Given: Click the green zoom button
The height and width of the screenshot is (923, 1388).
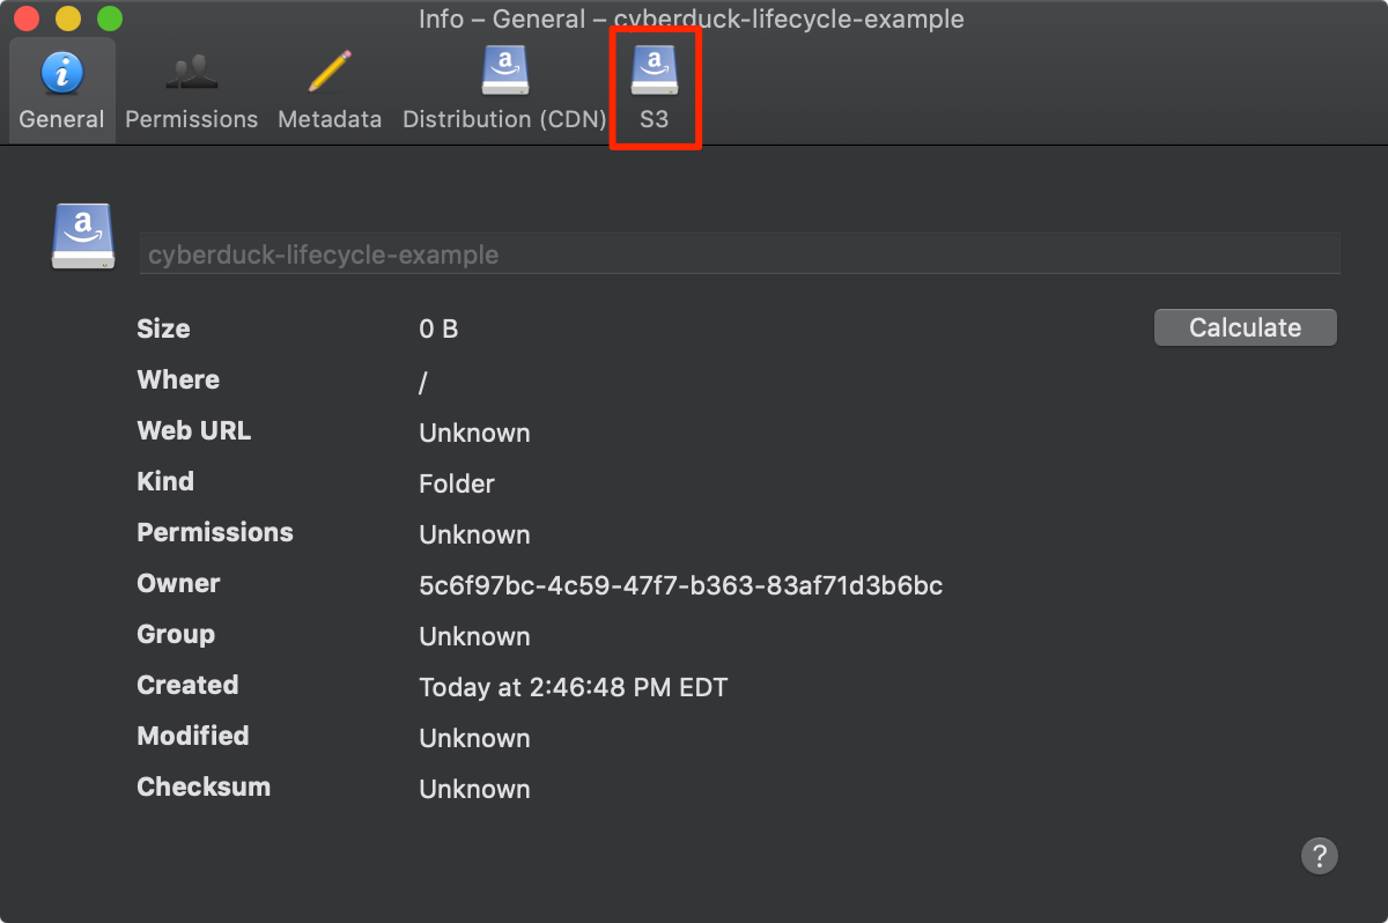Looking at the screenshot, I should [110, 18].
